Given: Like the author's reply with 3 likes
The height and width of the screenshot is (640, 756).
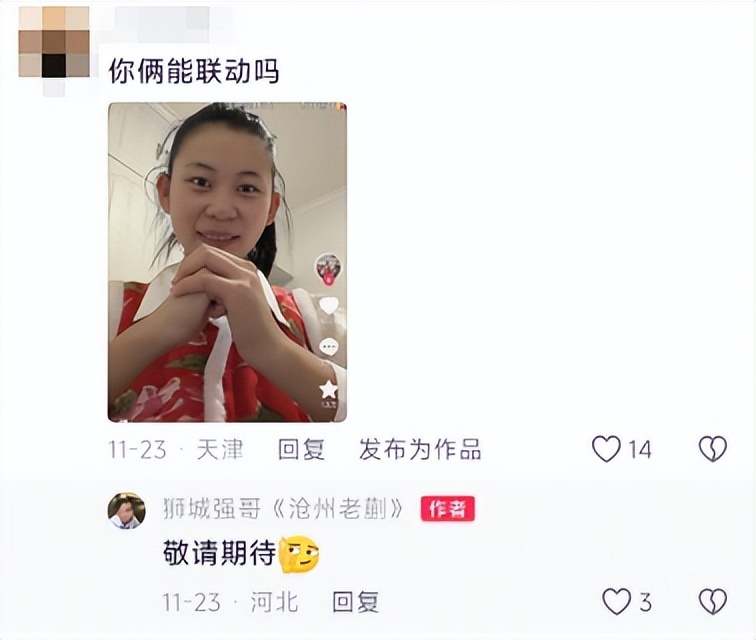Looking at the screenshot, I should tap(617, 601).
